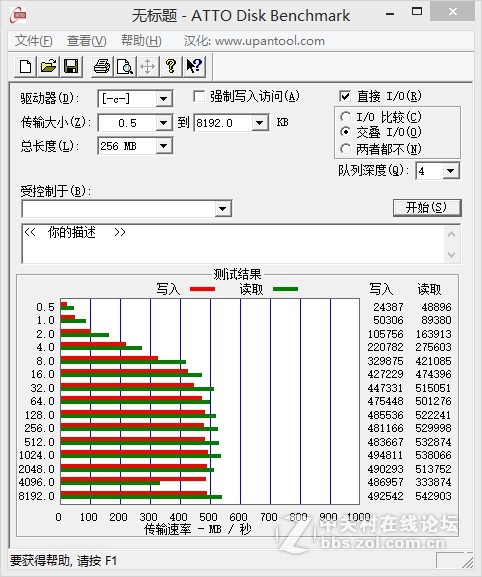
Task: Click the status bar text 要获得帮助, 请按 F1
Action: click(x=64, y=561)
